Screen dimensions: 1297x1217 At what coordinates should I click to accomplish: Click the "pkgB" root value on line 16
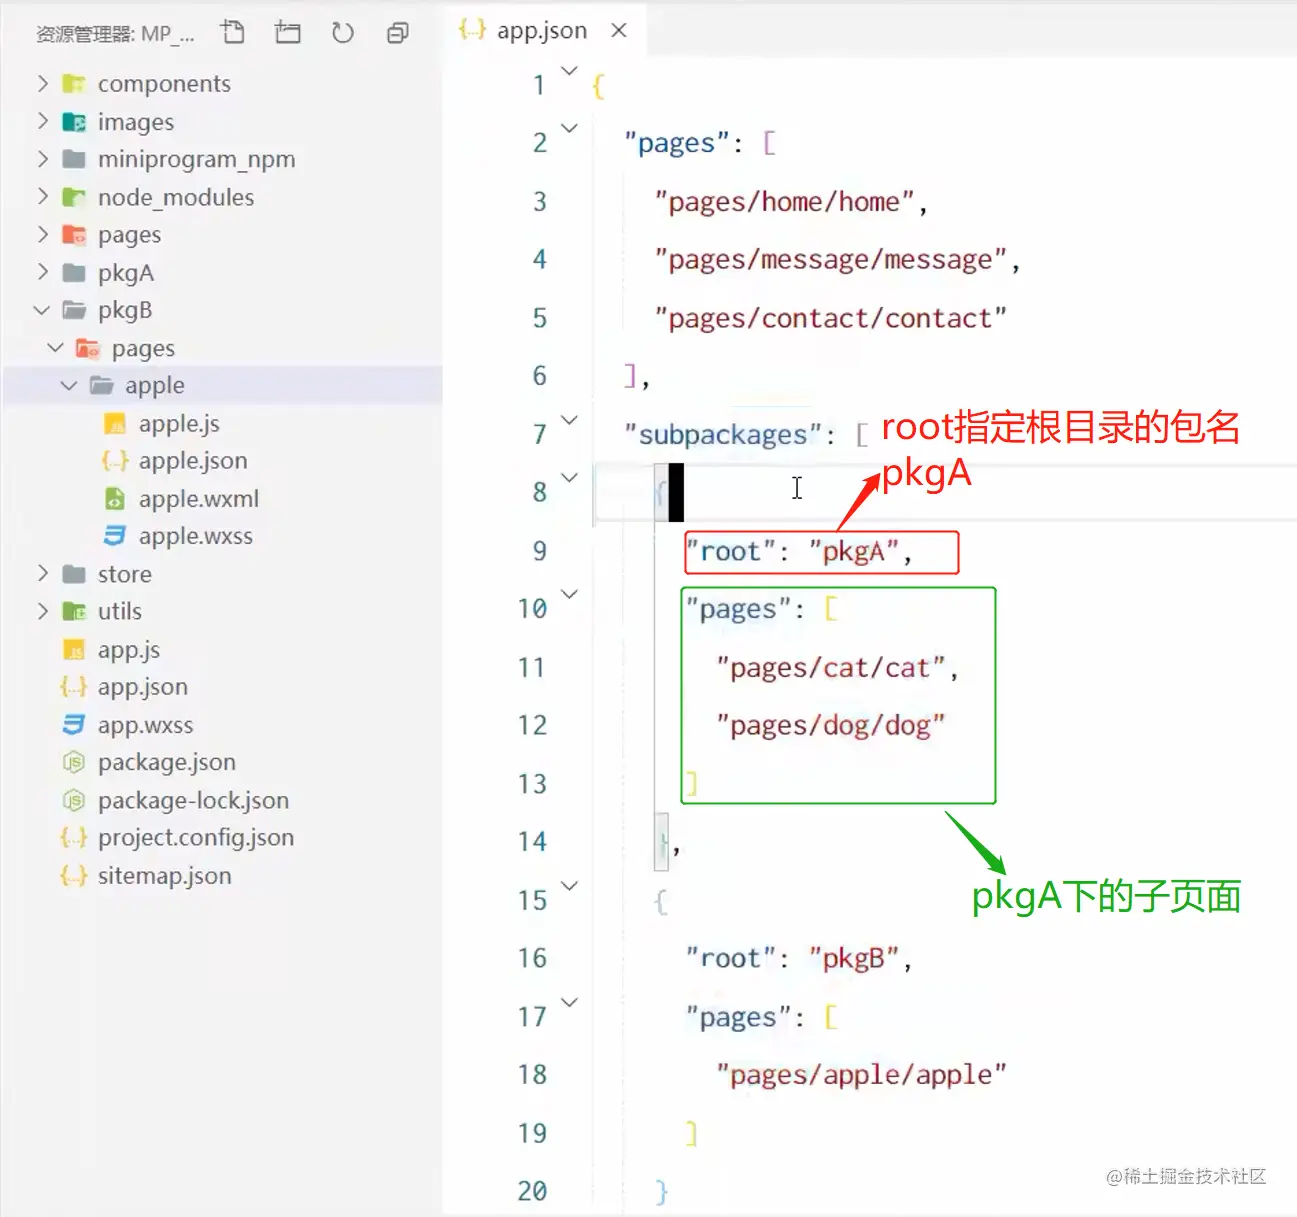click(853, 958)
